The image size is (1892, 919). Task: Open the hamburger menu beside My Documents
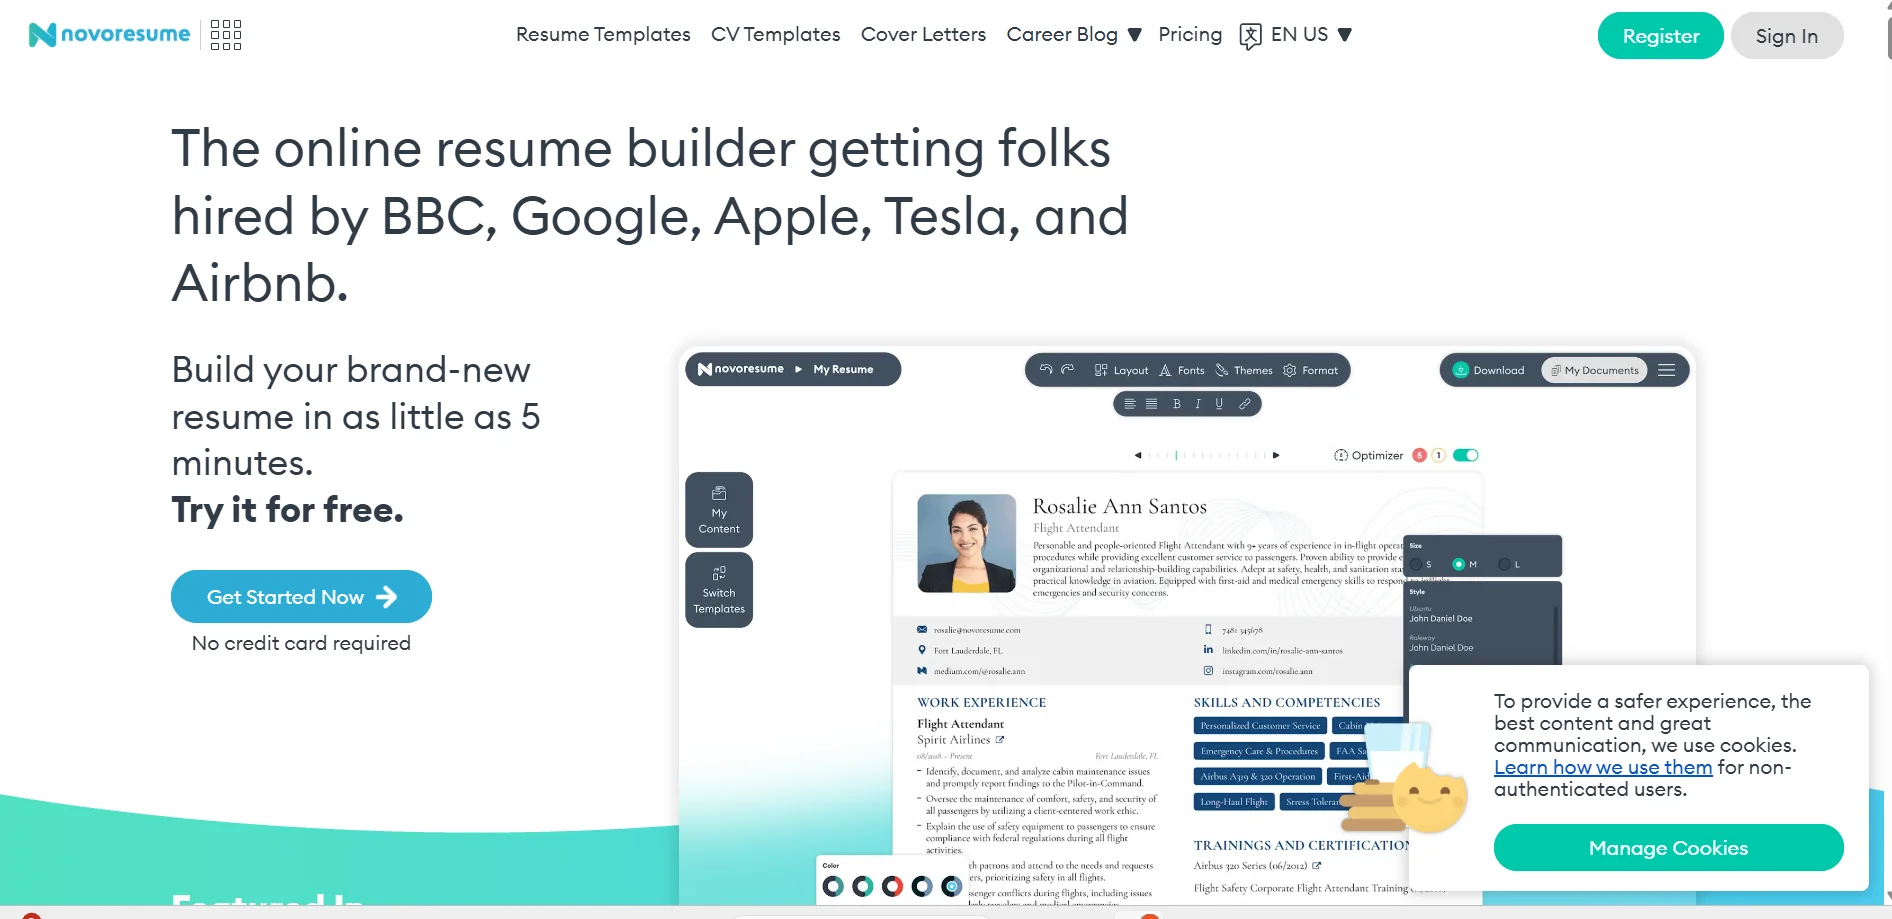tap(1666, 370)
